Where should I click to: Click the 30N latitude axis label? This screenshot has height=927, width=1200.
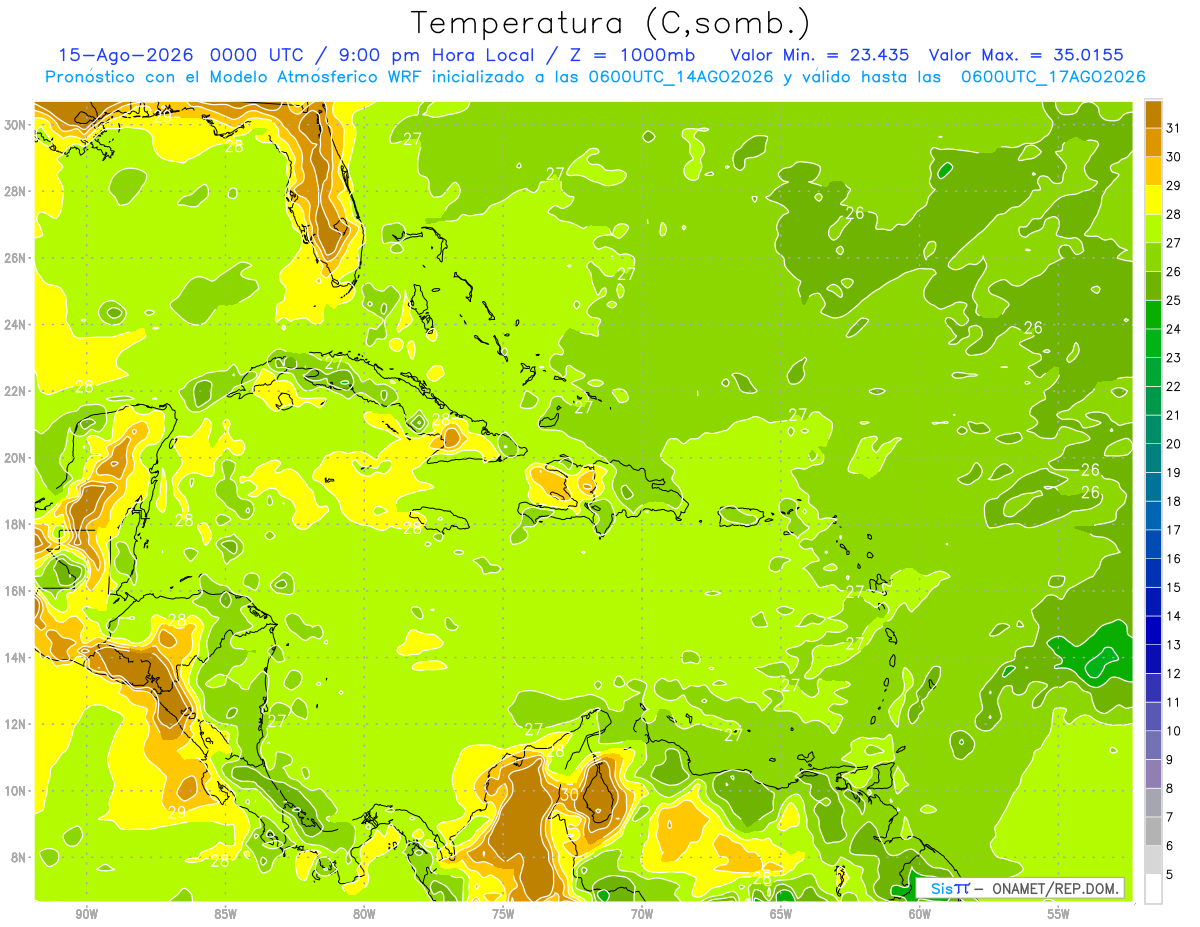click(15, 124)
